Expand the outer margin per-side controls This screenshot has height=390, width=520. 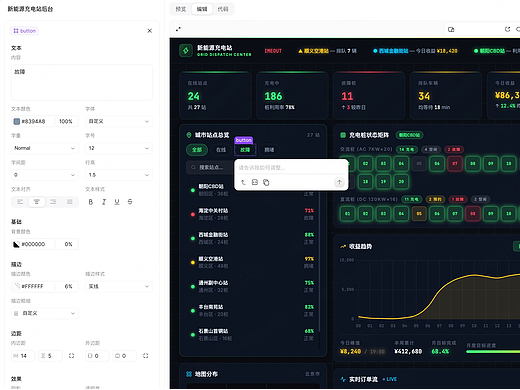pos(145,356)
